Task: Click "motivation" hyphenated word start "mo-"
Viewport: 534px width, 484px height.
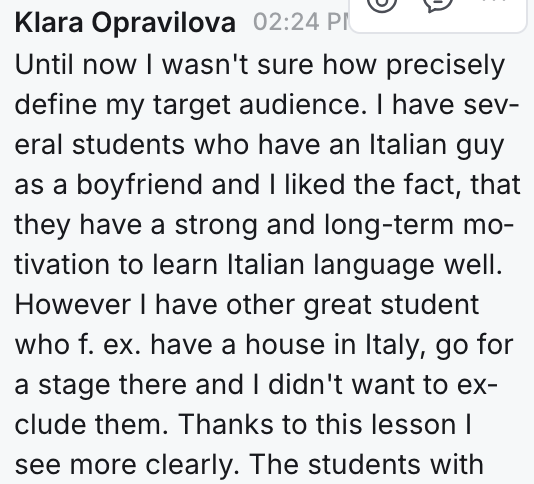Action: (x=483, y=226)
